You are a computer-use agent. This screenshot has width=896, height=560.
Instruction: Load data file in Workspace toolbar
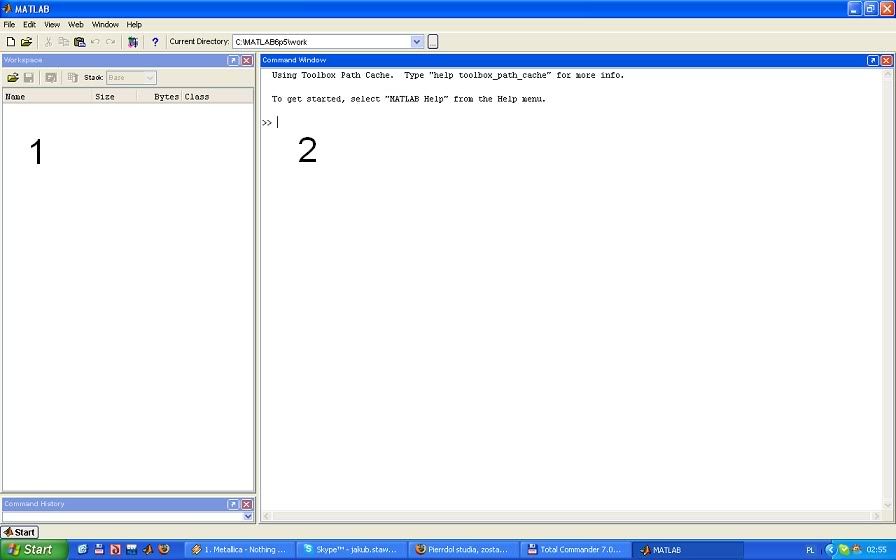[x=13, y=78]
